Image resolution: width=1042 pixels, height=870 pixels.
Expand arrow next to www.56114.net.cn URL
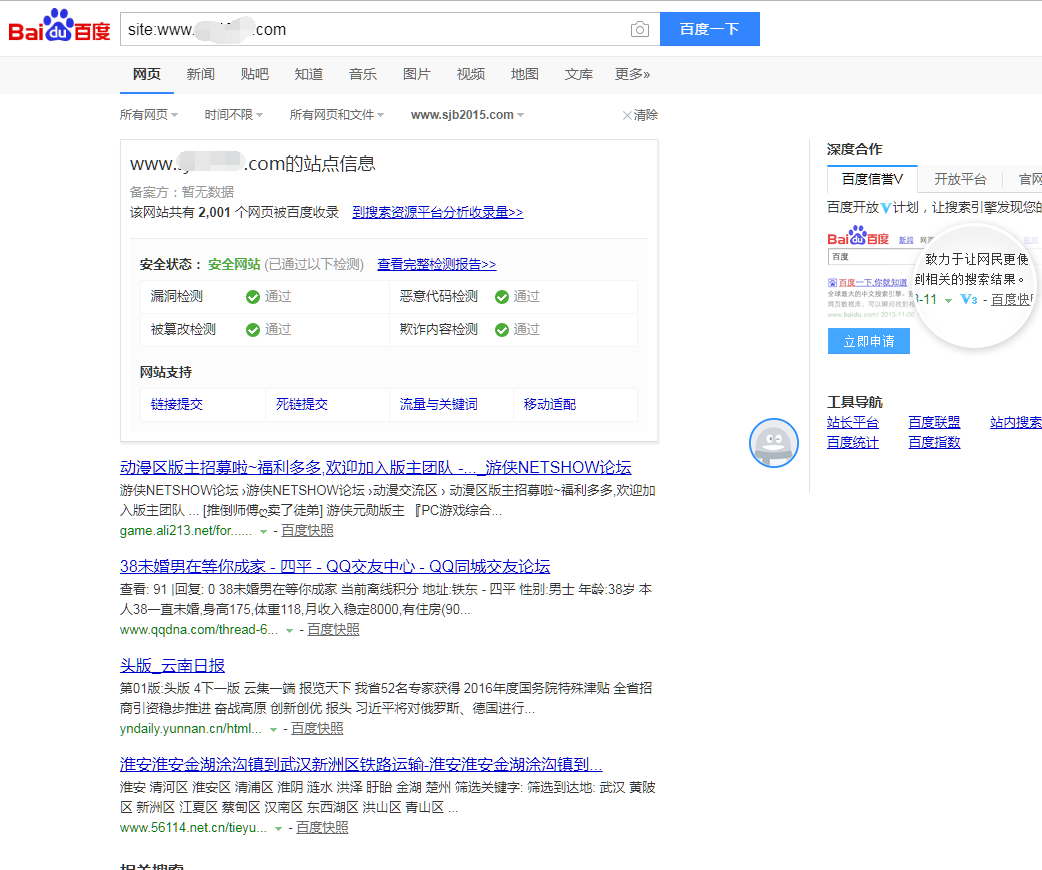(x=278, y=828)
